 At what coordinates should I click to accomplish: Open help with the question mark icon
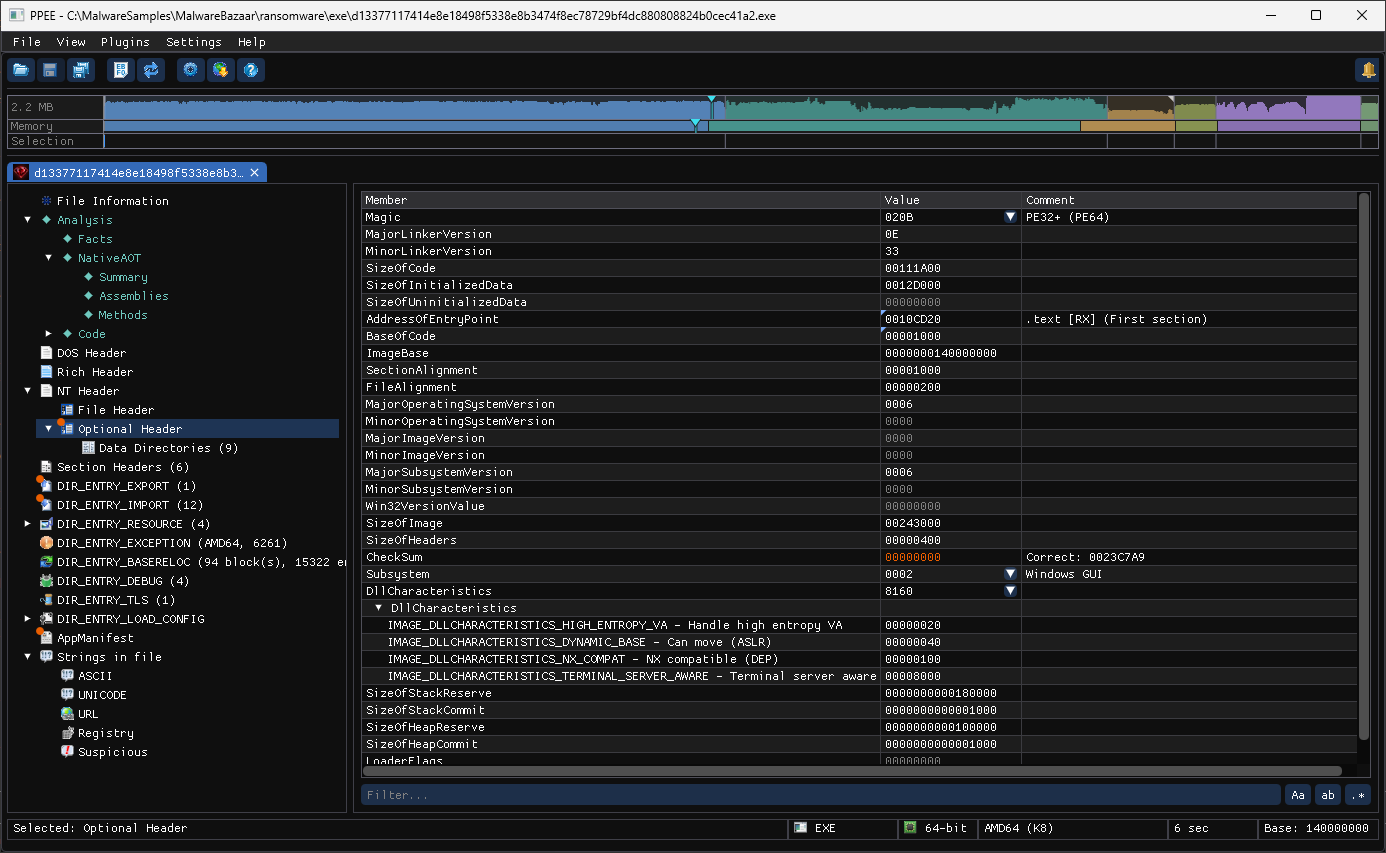tap(251, 70)
